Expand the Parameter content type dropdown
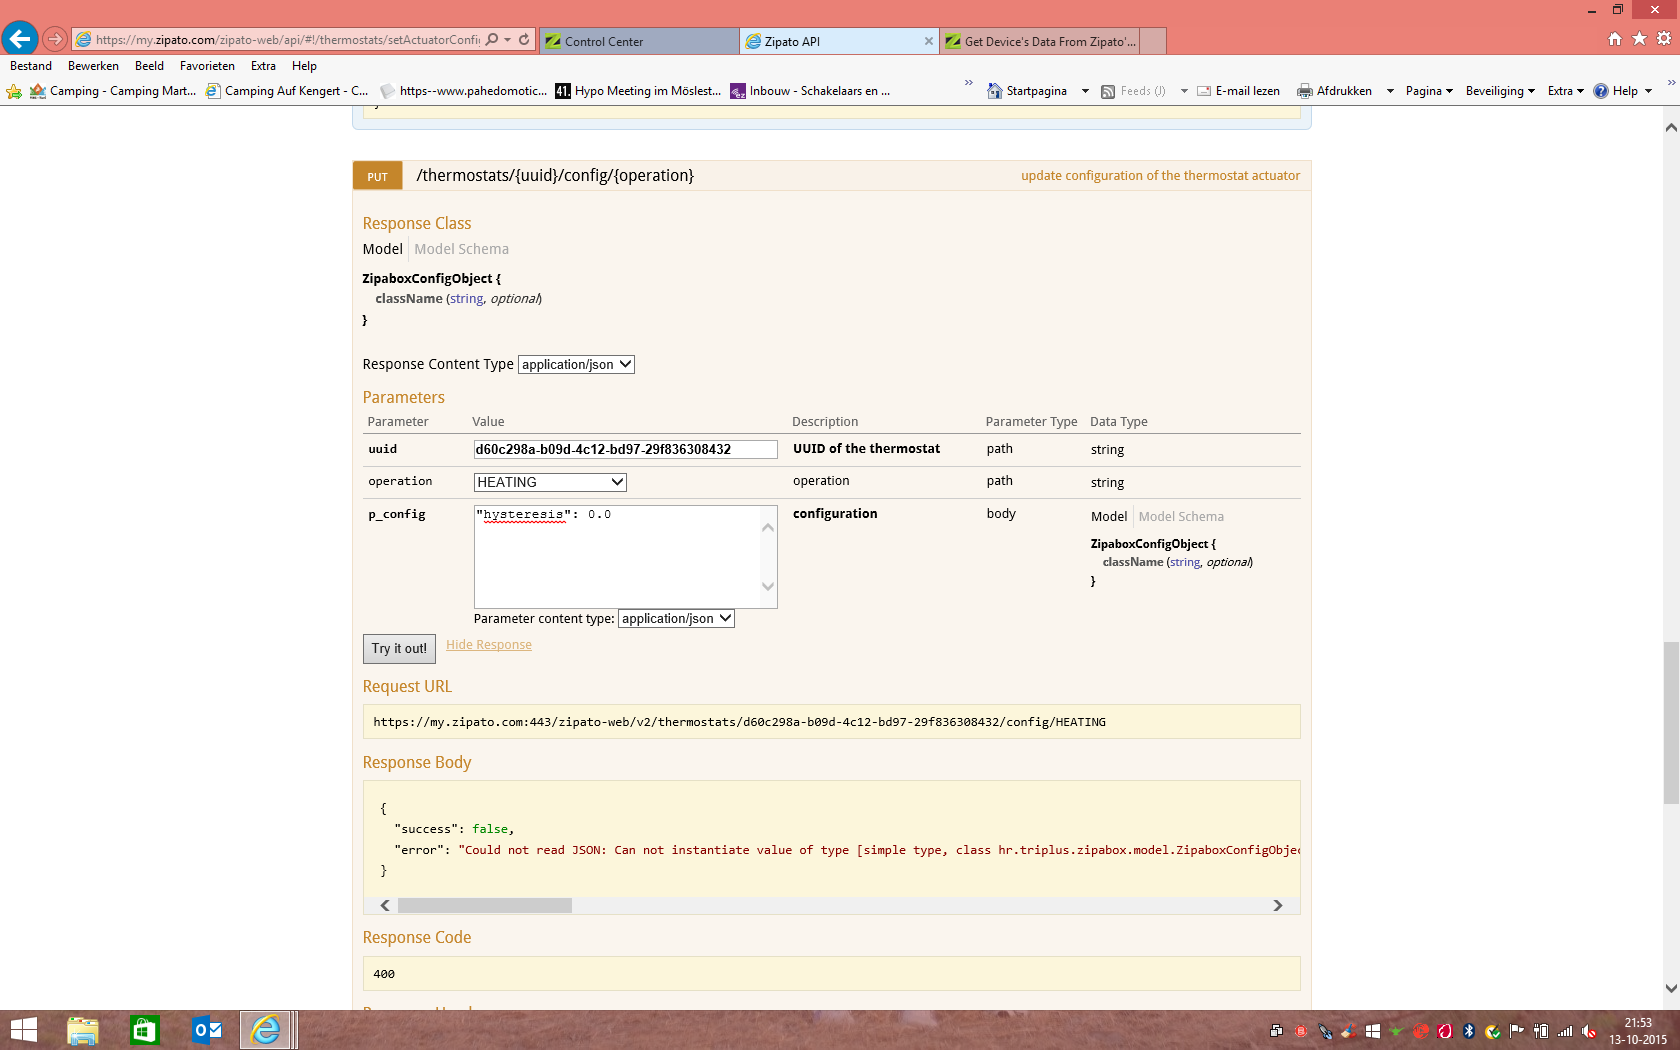 676,619
